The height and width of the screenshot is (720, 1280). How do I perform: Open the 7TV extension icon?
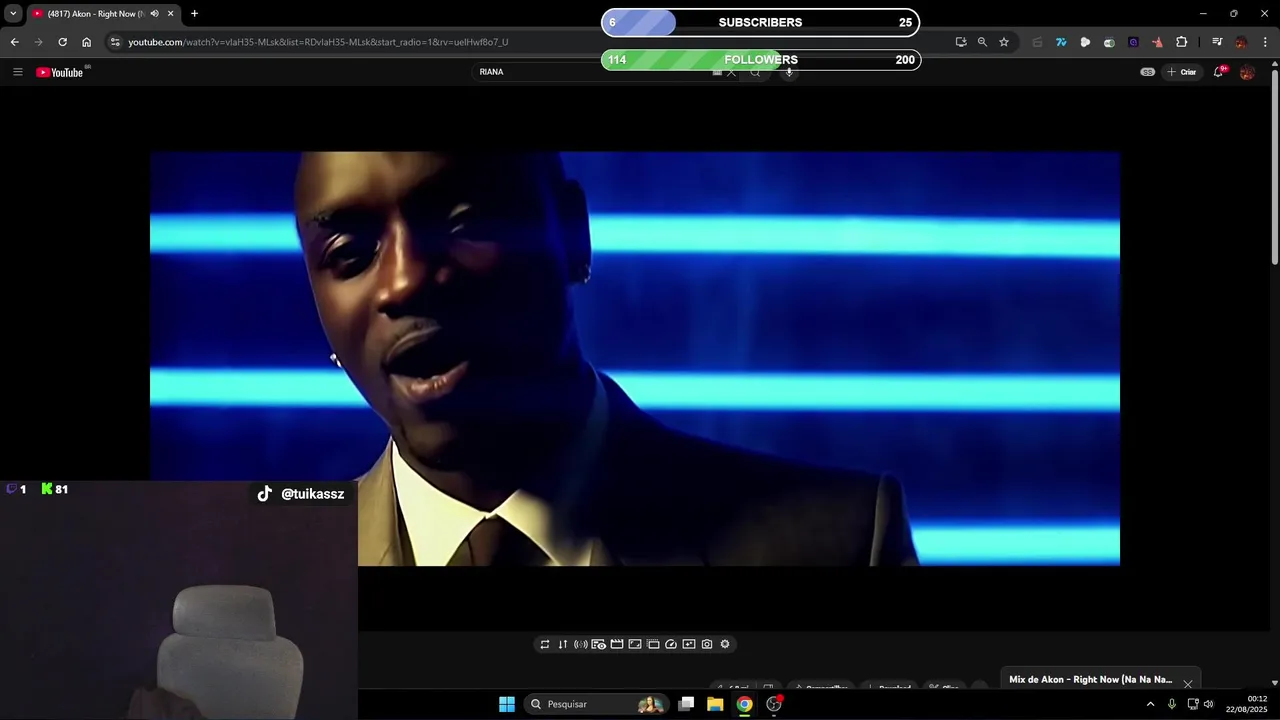pyautogui.click(x=1061, y=42)
